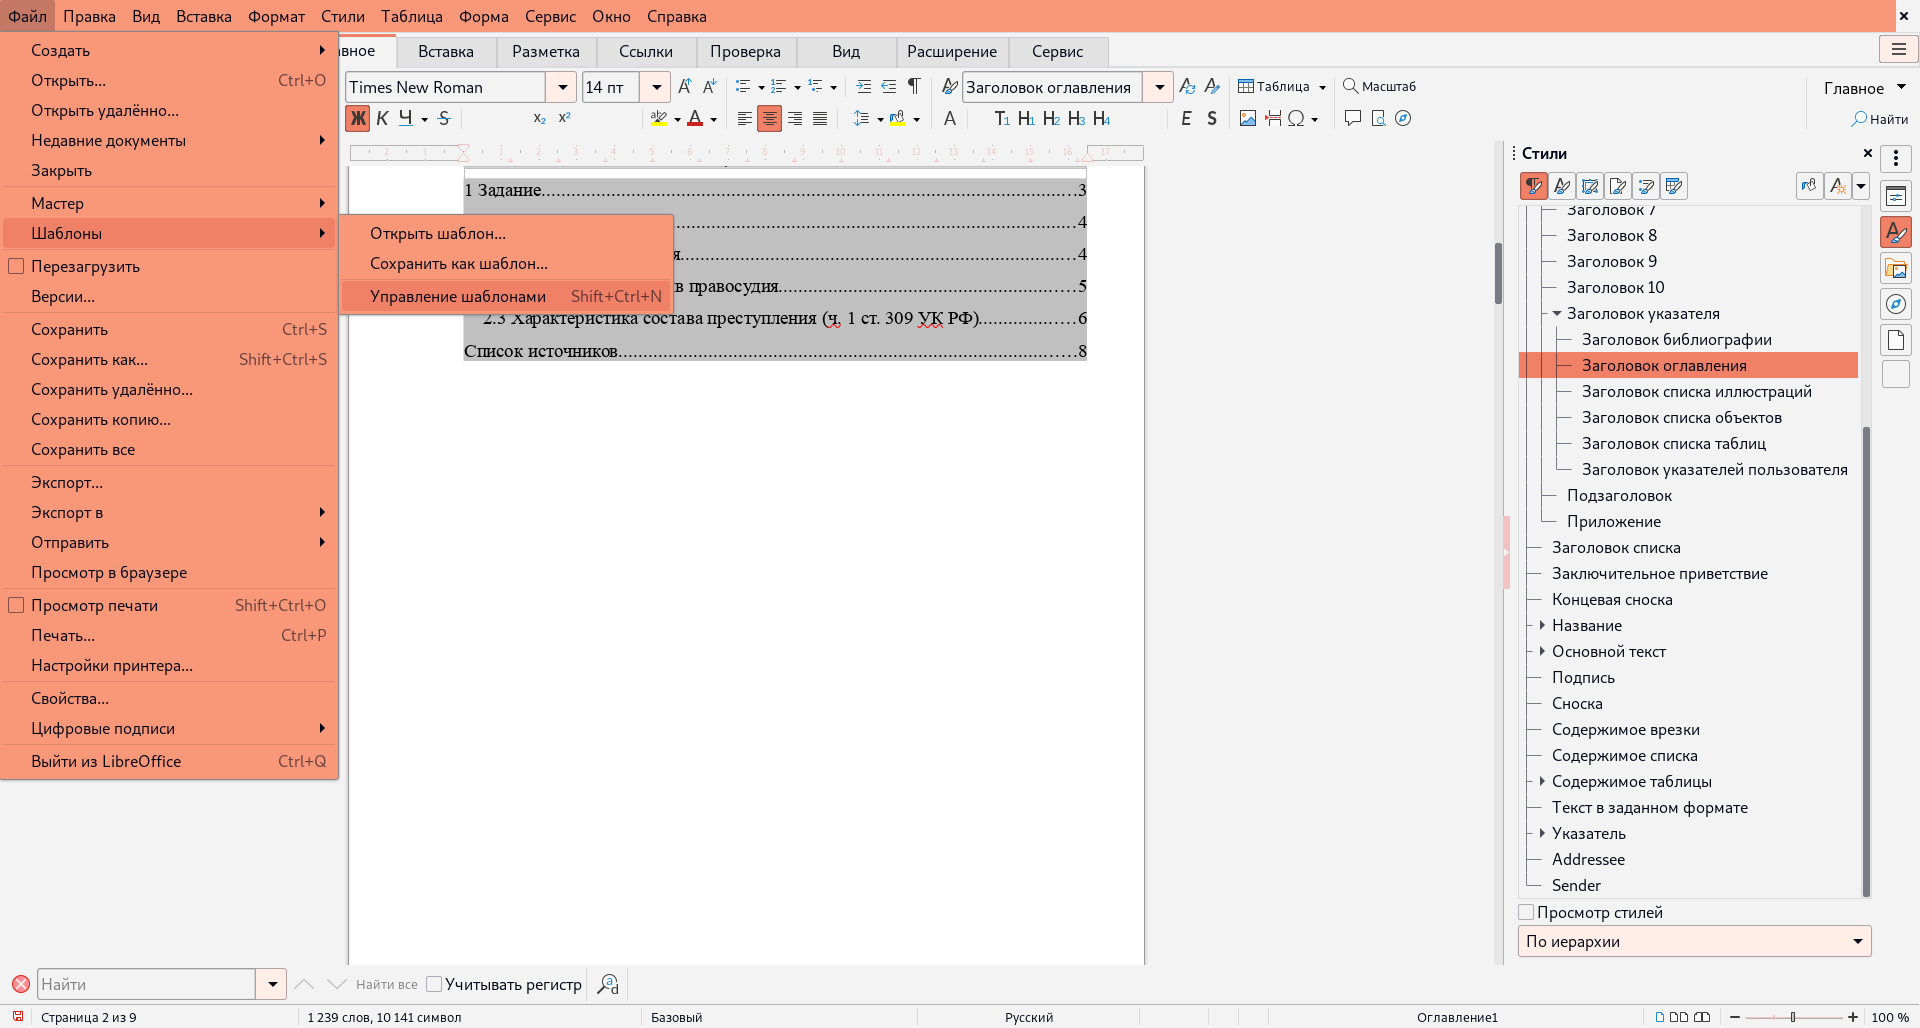Toggle bold formatting button
The height and width of the screenshot is (1028, 1920).
click(x=357, y=119)
